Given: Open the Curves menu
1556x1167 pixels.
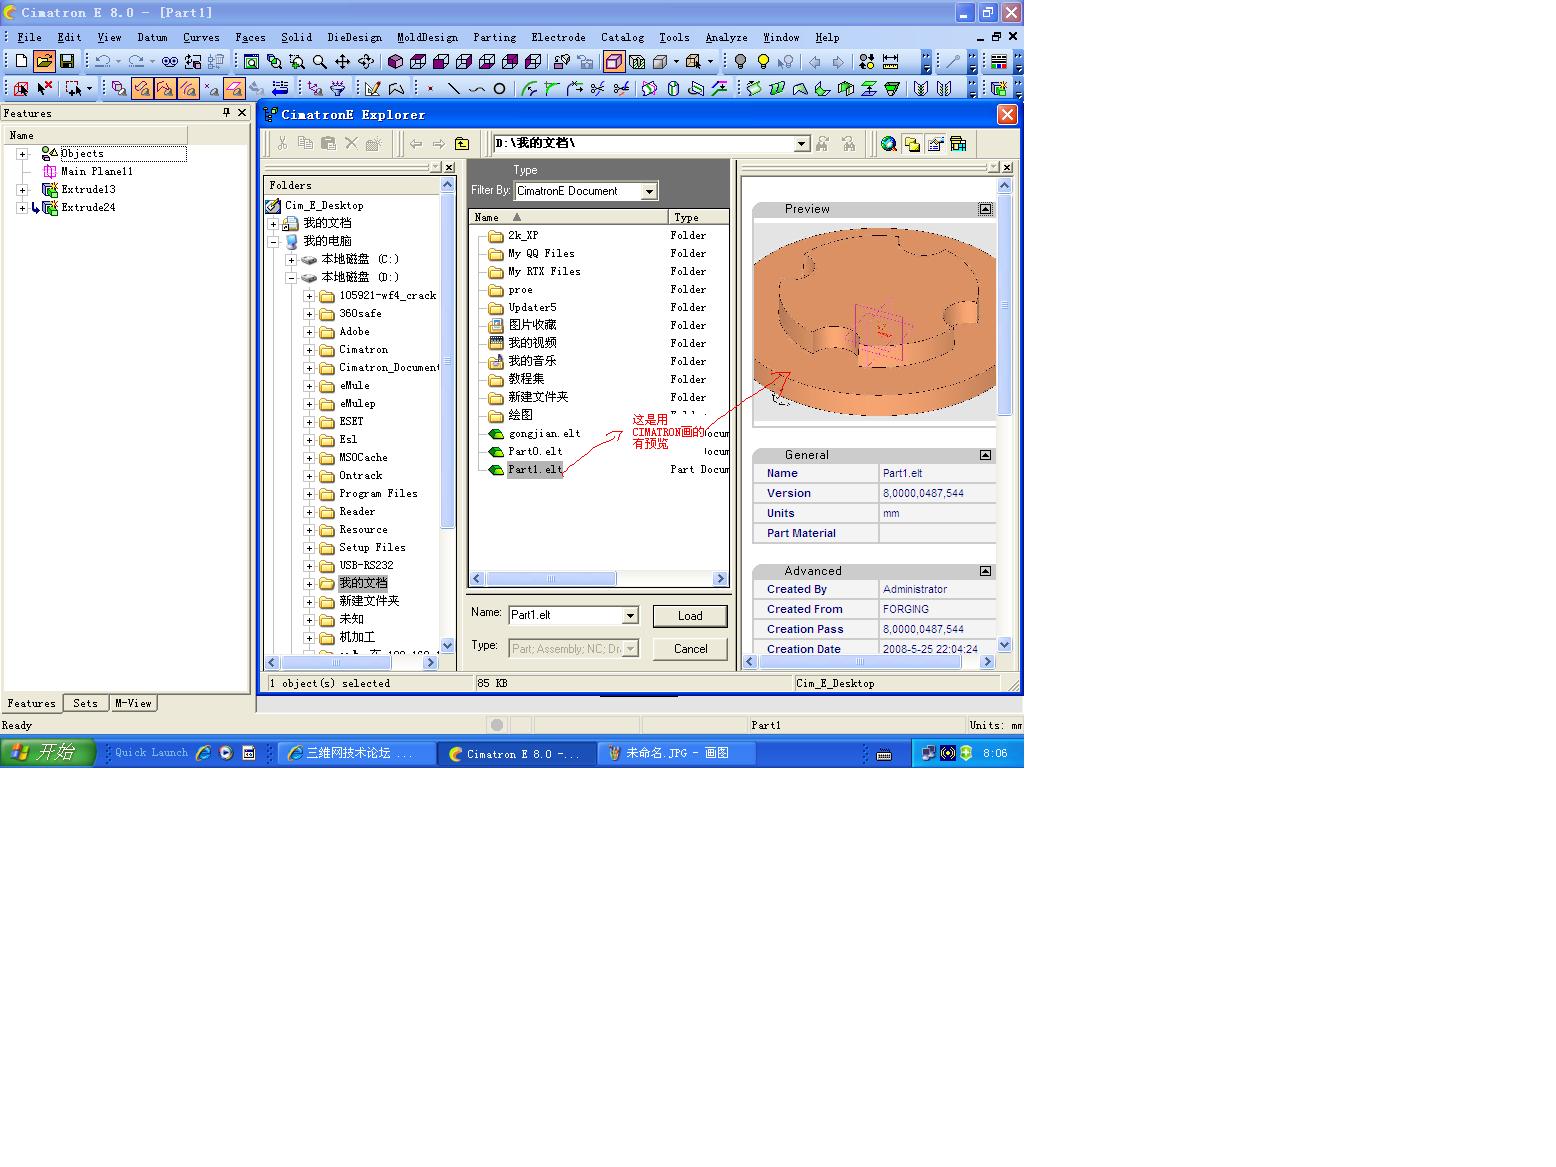Looking at the screenshot, I should 201,37.
